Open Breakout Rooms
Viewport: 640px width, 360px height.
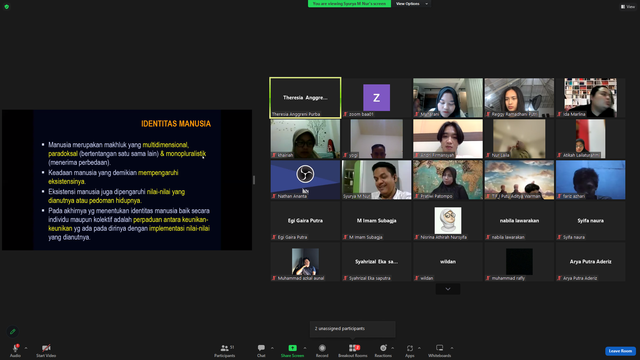coord(353,350)
